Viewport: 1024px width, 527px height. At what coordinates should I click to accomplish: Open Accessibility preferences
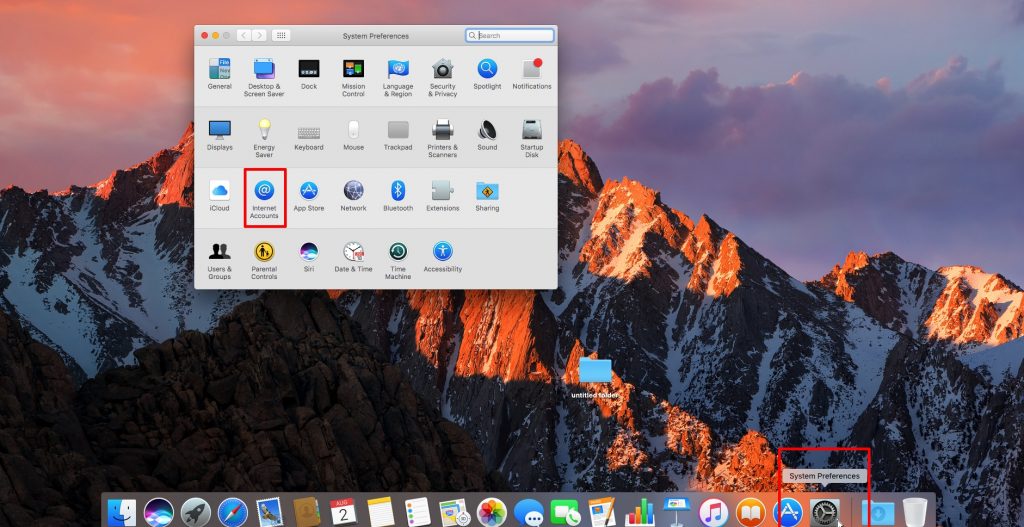tap(442, 257)
